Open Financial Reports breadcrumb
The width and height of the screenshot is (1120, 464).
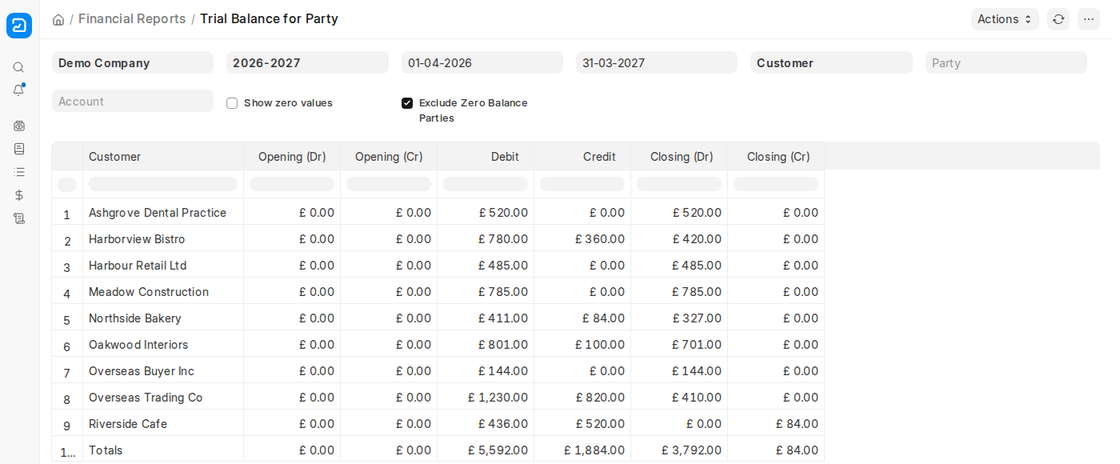132,19
